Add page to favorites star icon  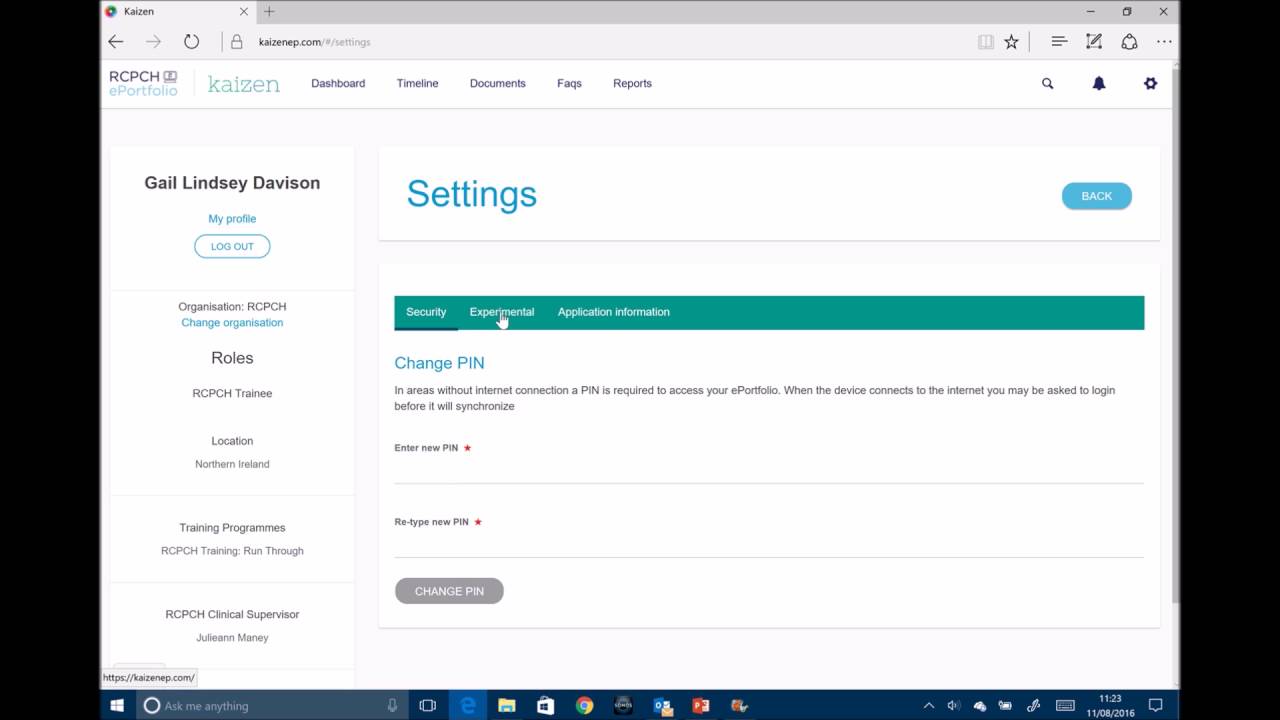[x=1011, y=42]
